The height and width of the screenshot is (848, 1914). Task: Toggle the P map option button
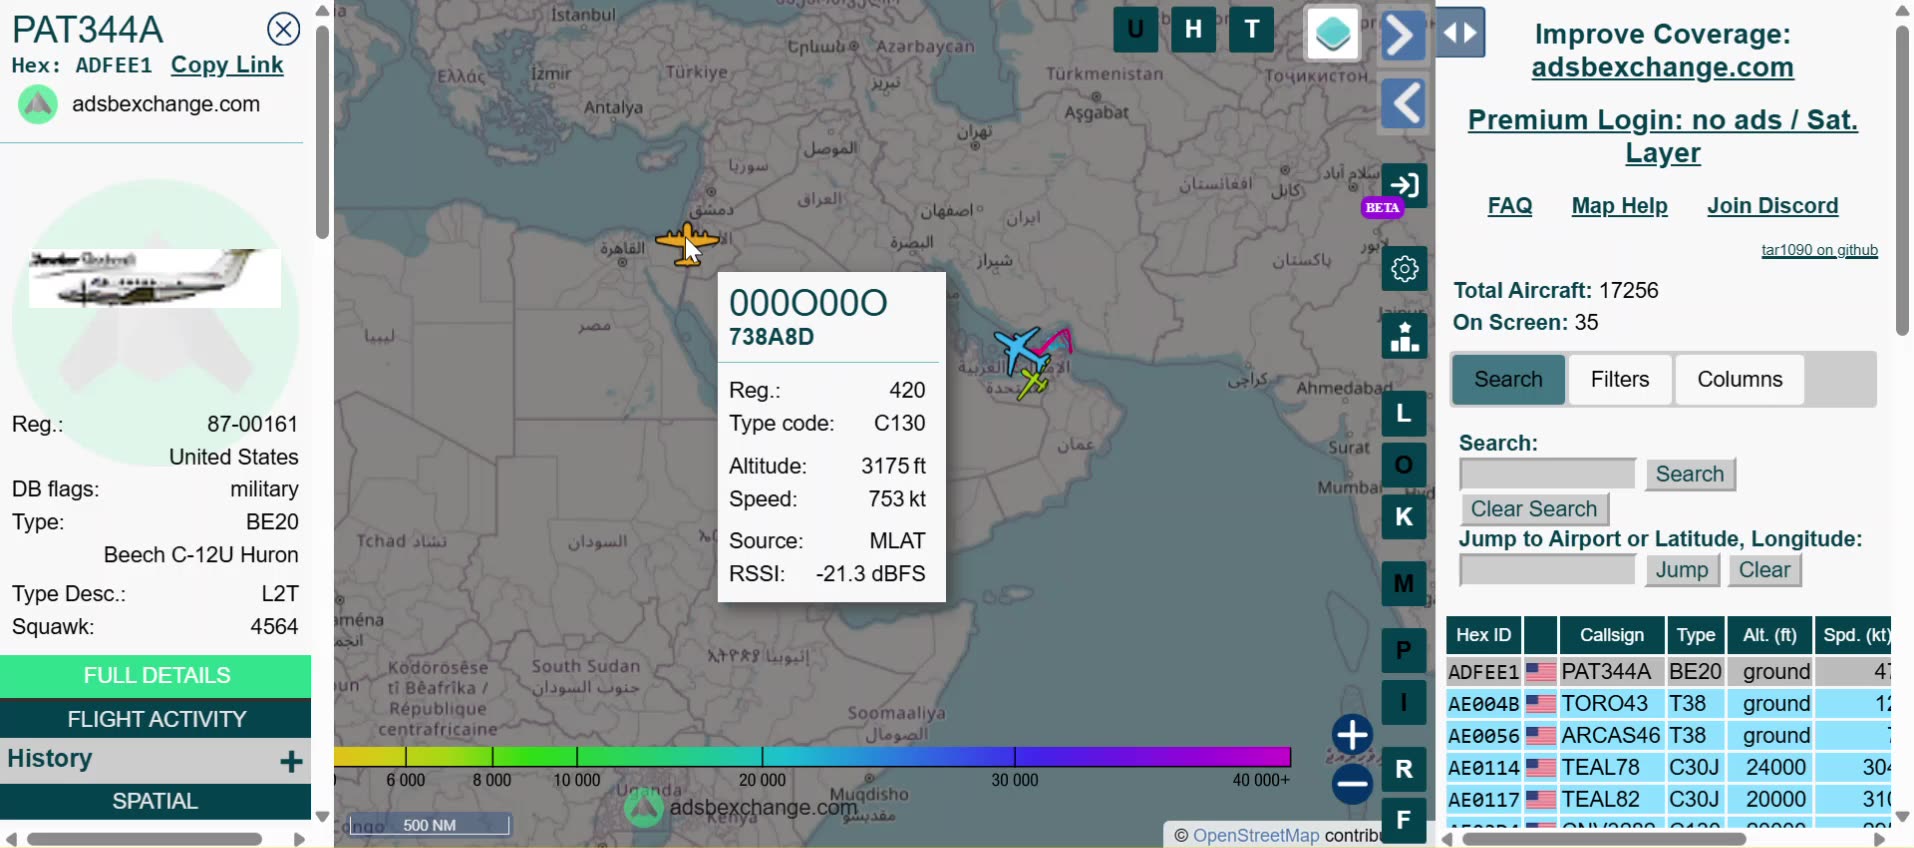1404,651
